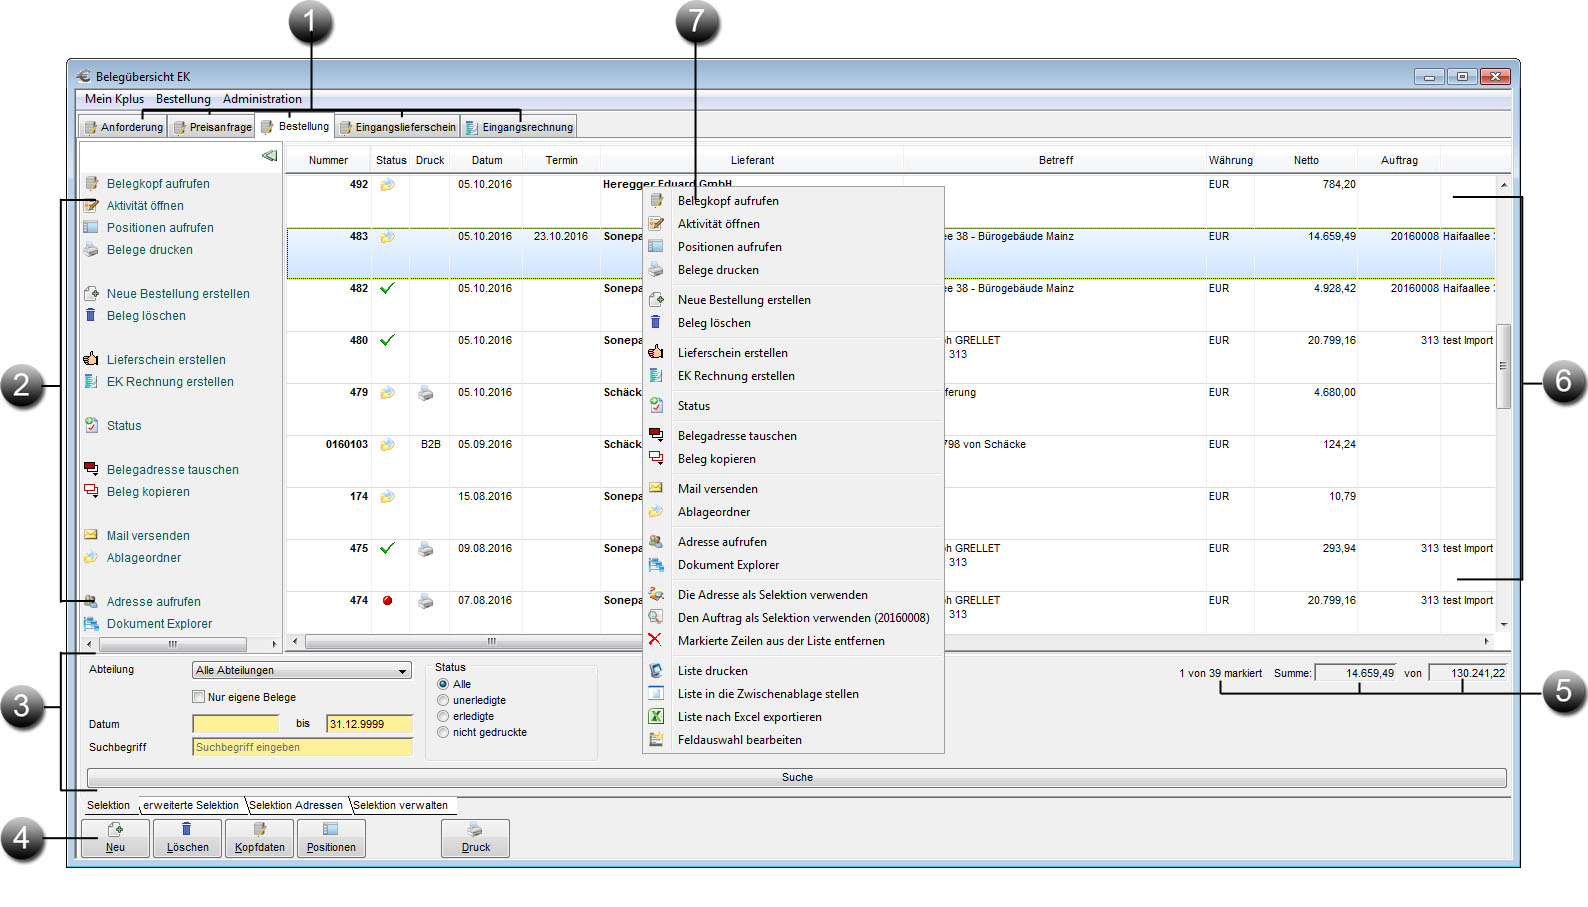Click the vertical scrollbar thumb of the list
This screenshot has height=907, width=1588.
click(1503, 366)
